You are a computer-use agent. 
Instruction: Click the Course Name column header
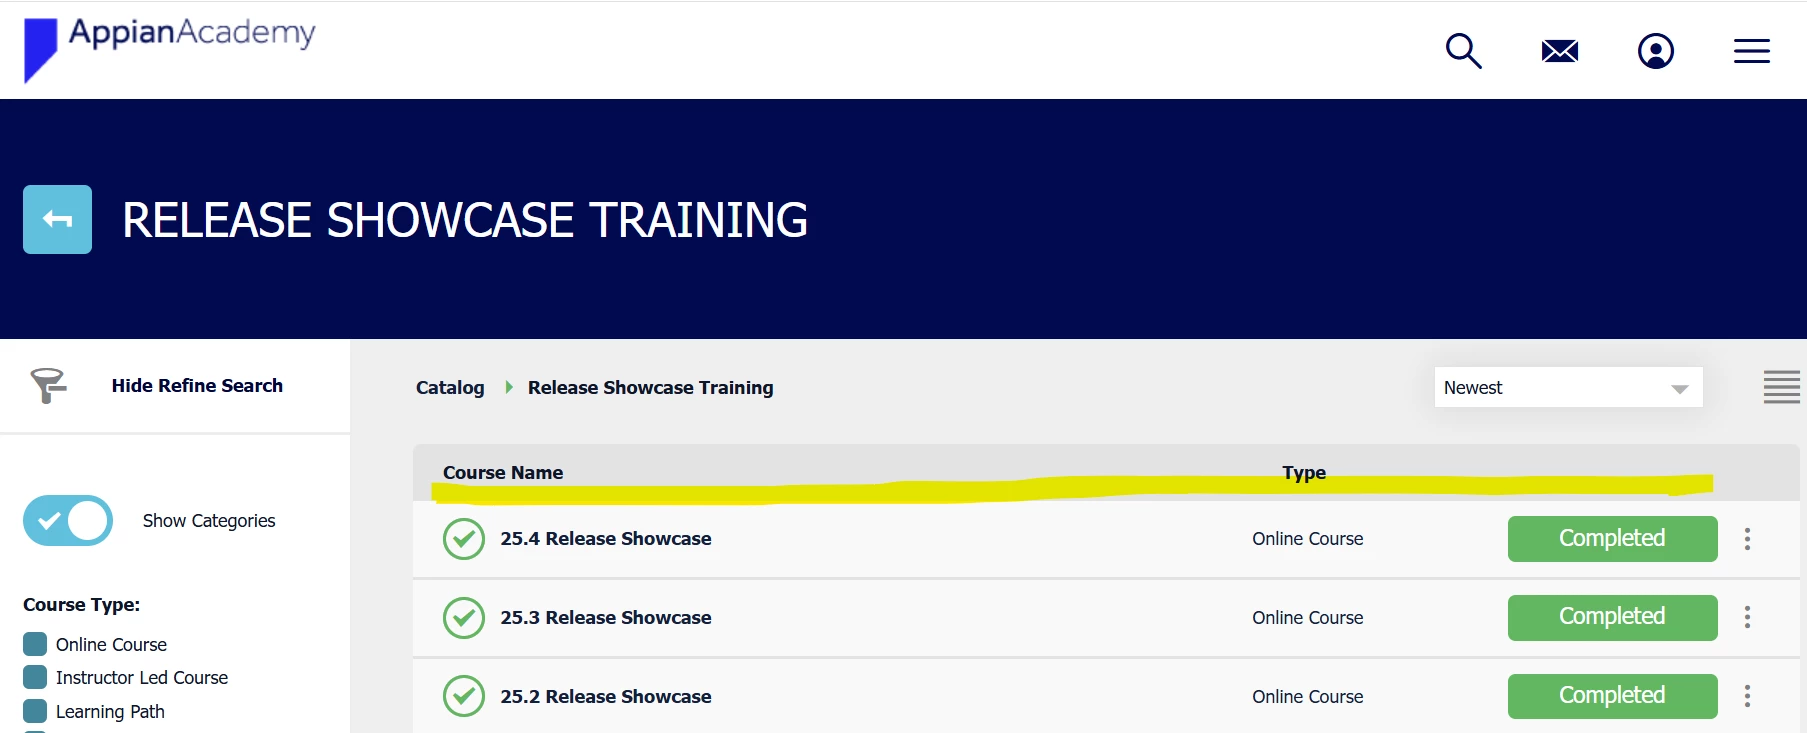click(503, 472)
